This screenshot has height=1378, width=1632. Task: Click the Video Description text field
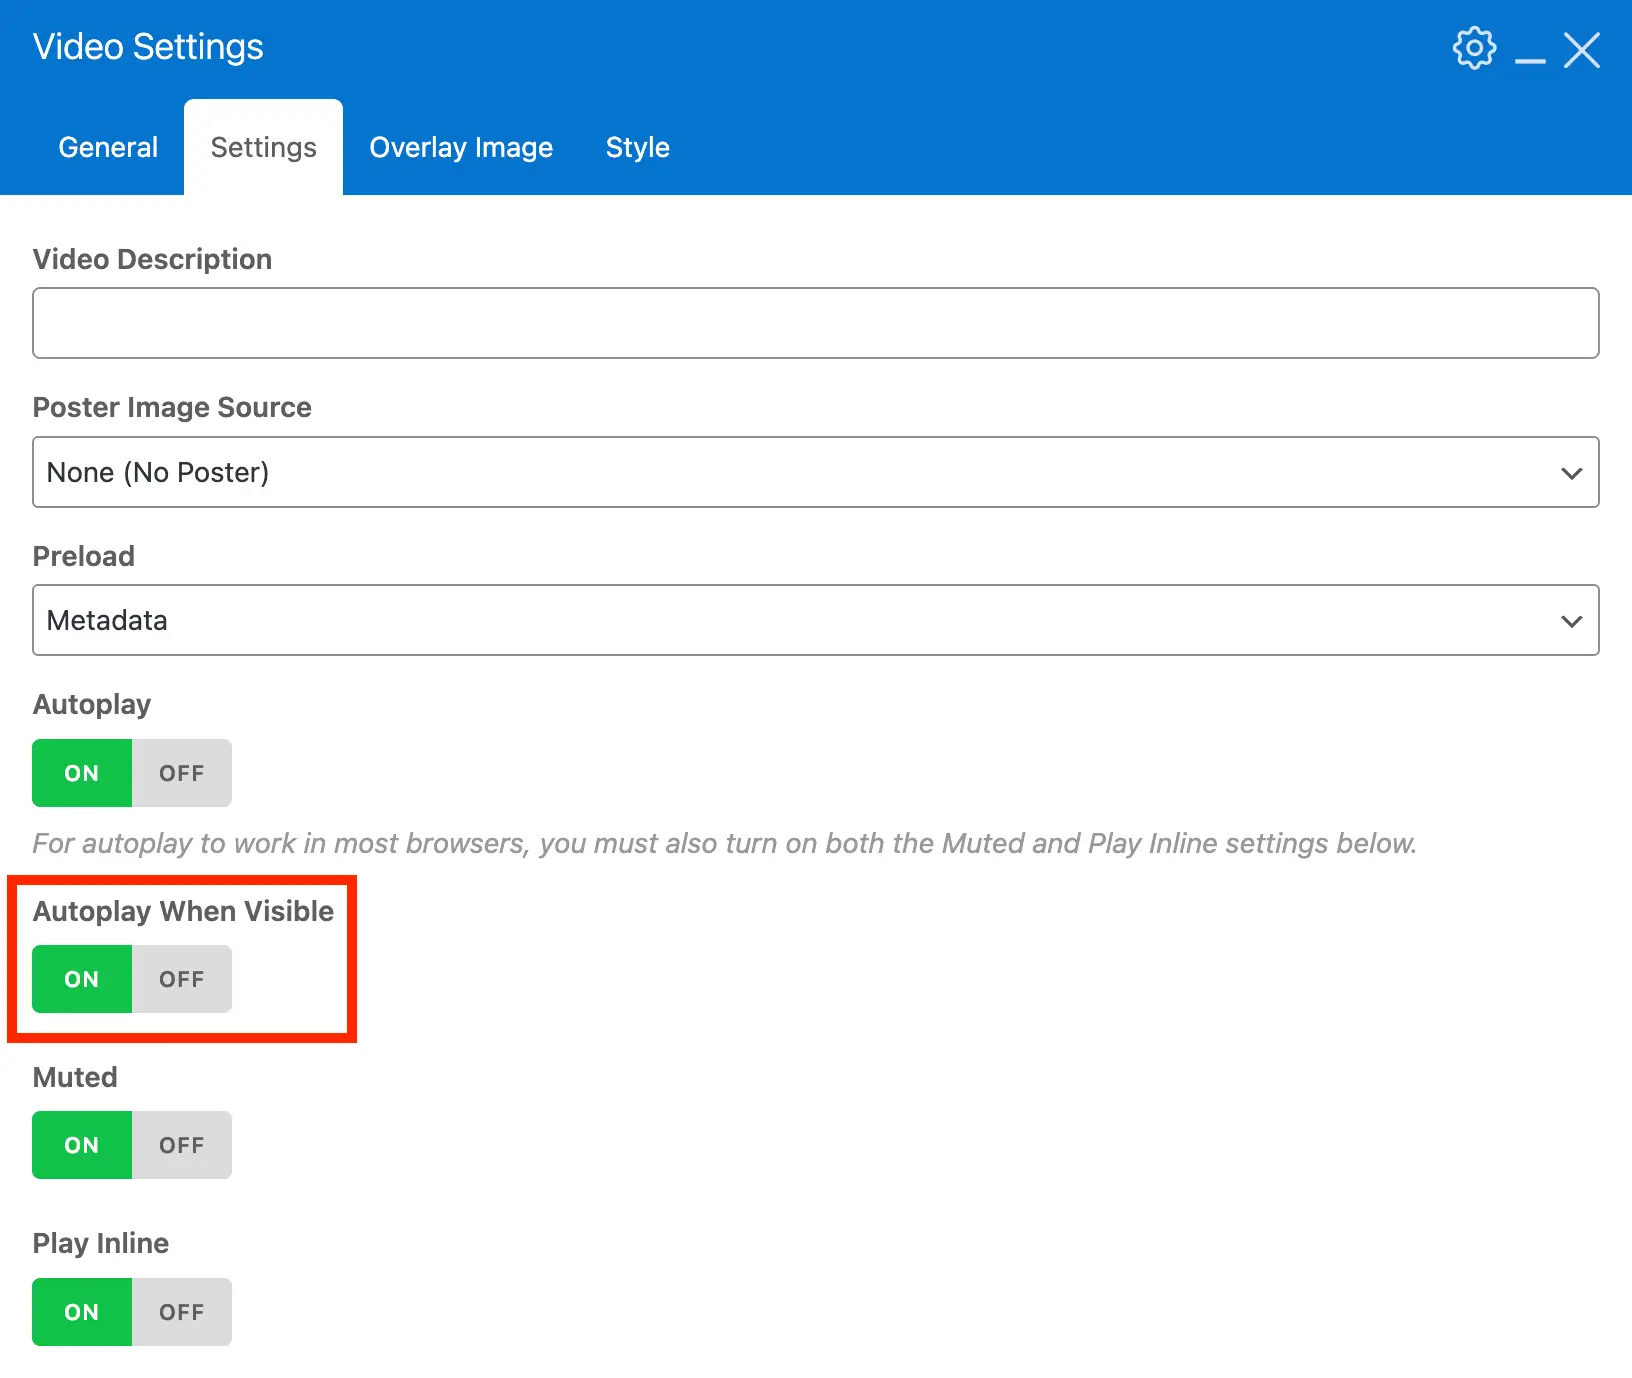tap(815, 323)
